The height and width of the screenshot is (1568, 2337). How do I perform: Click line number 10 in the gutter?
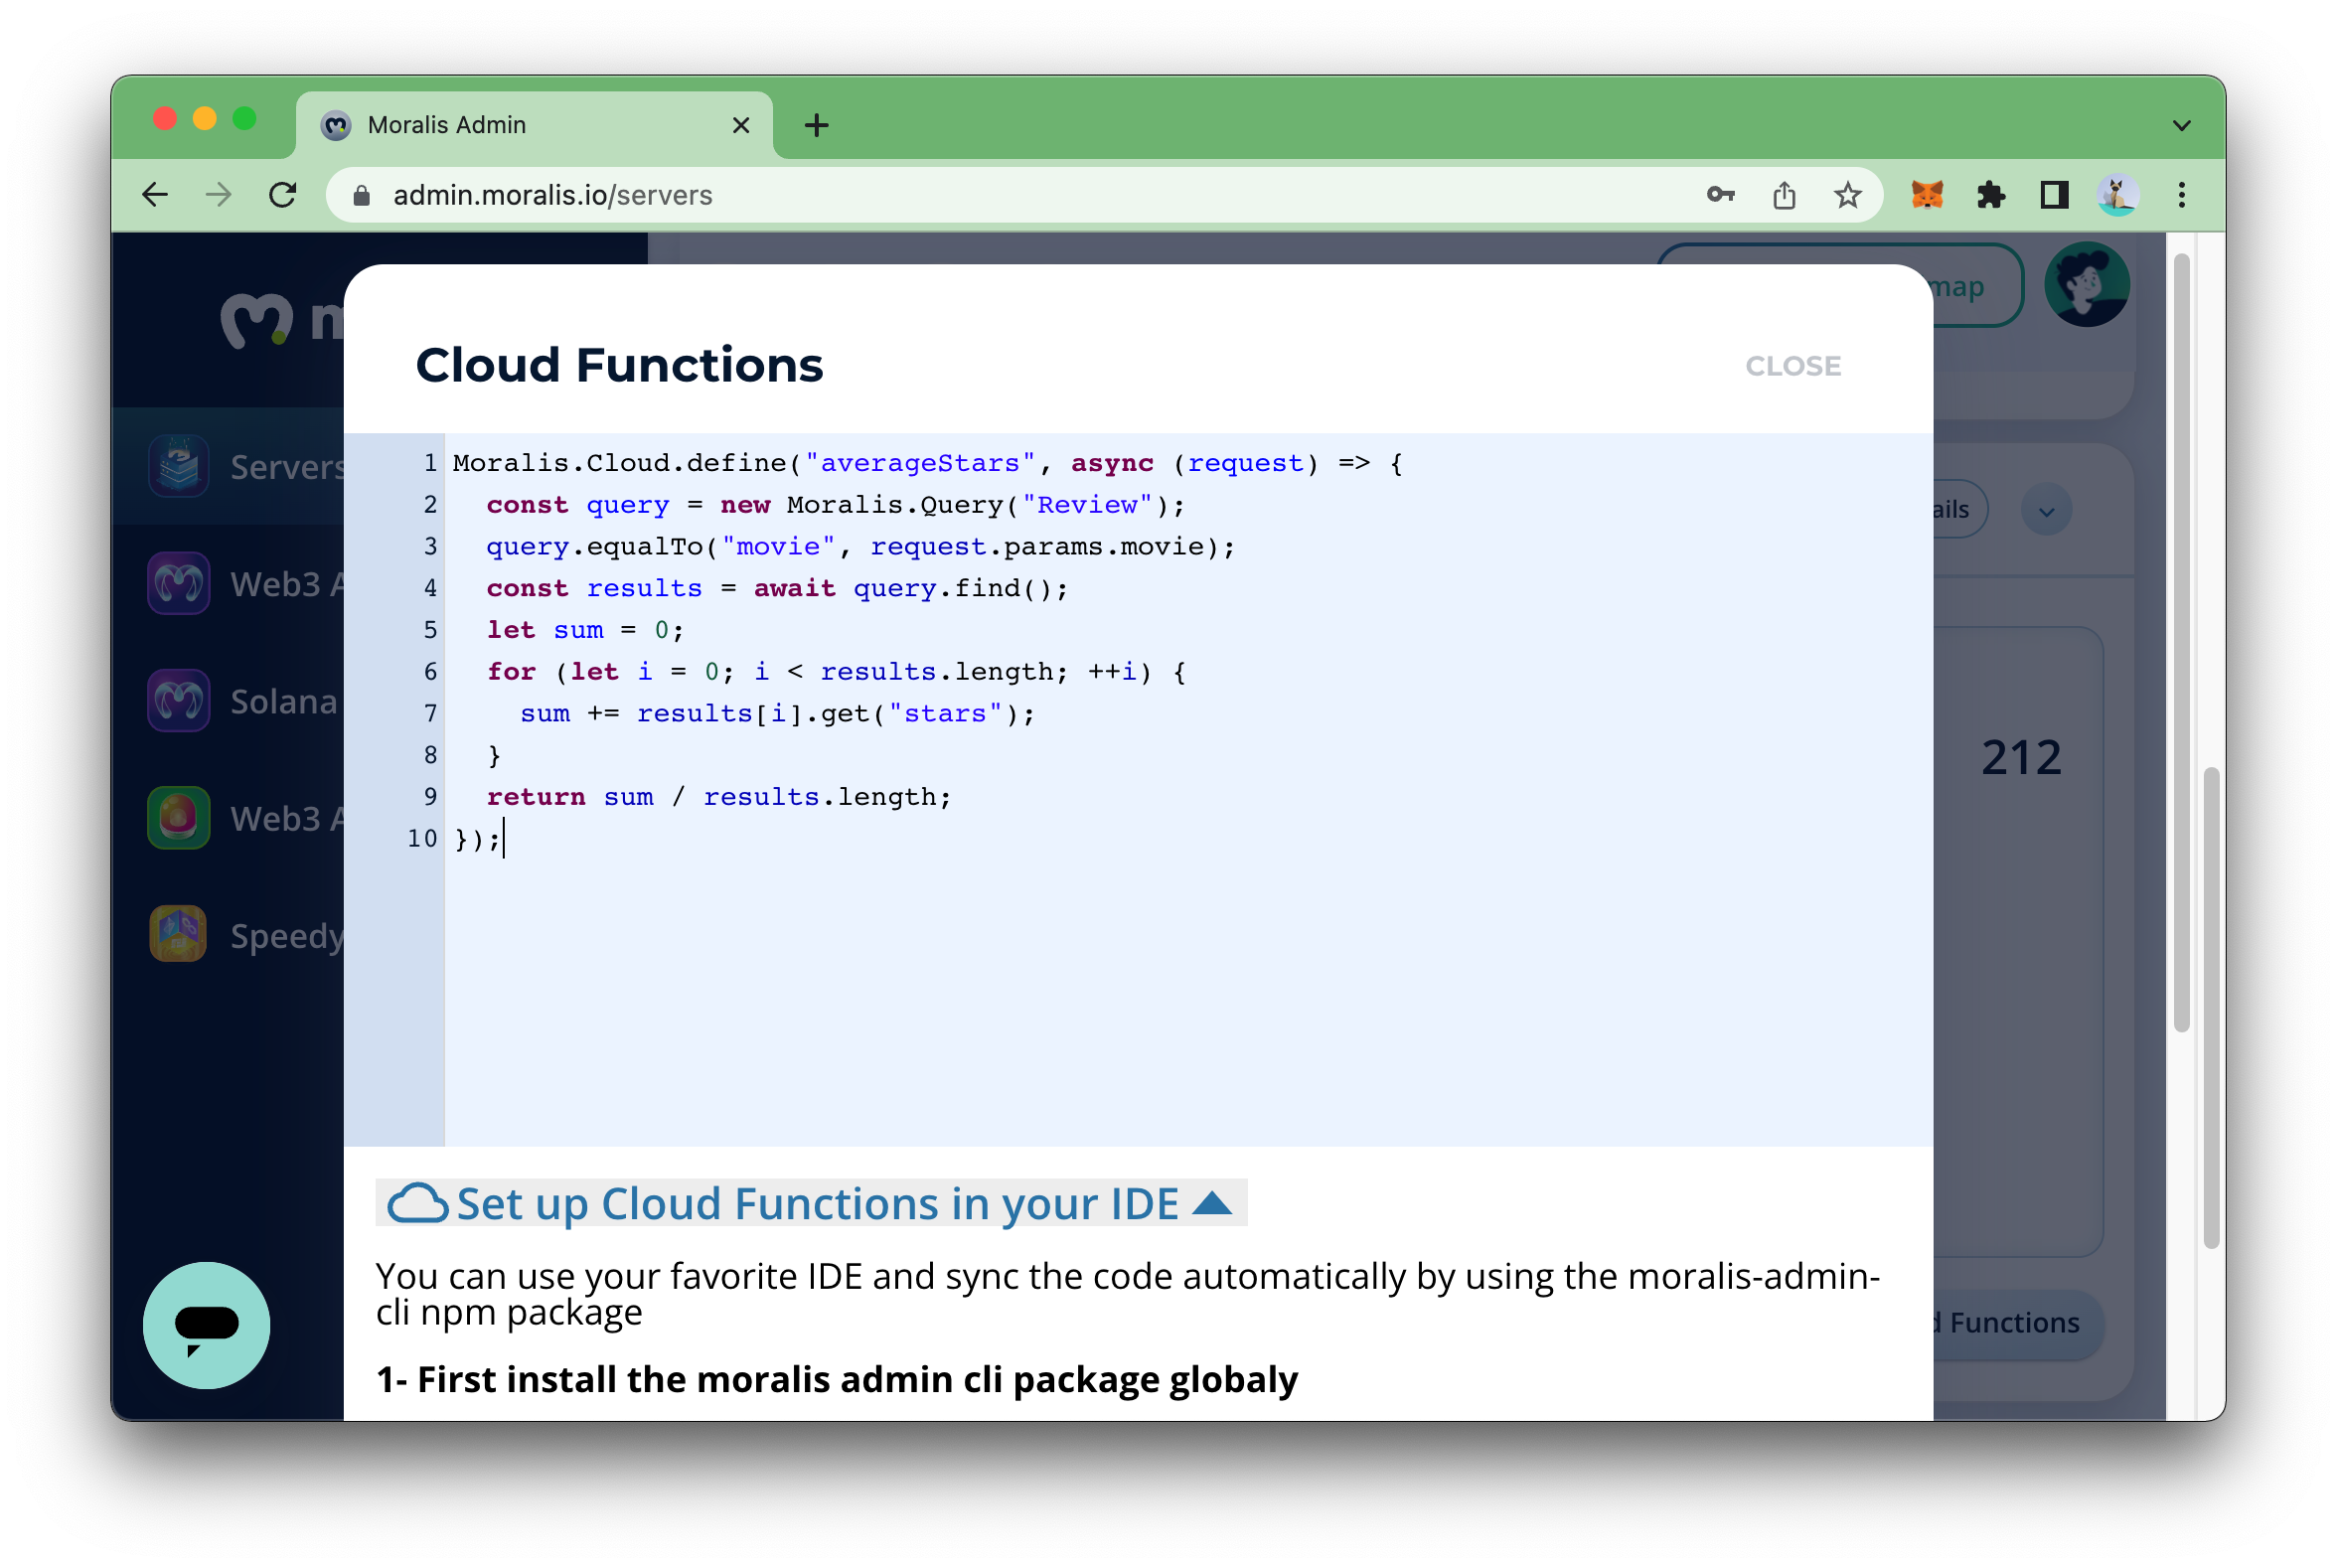click(422, 838)
